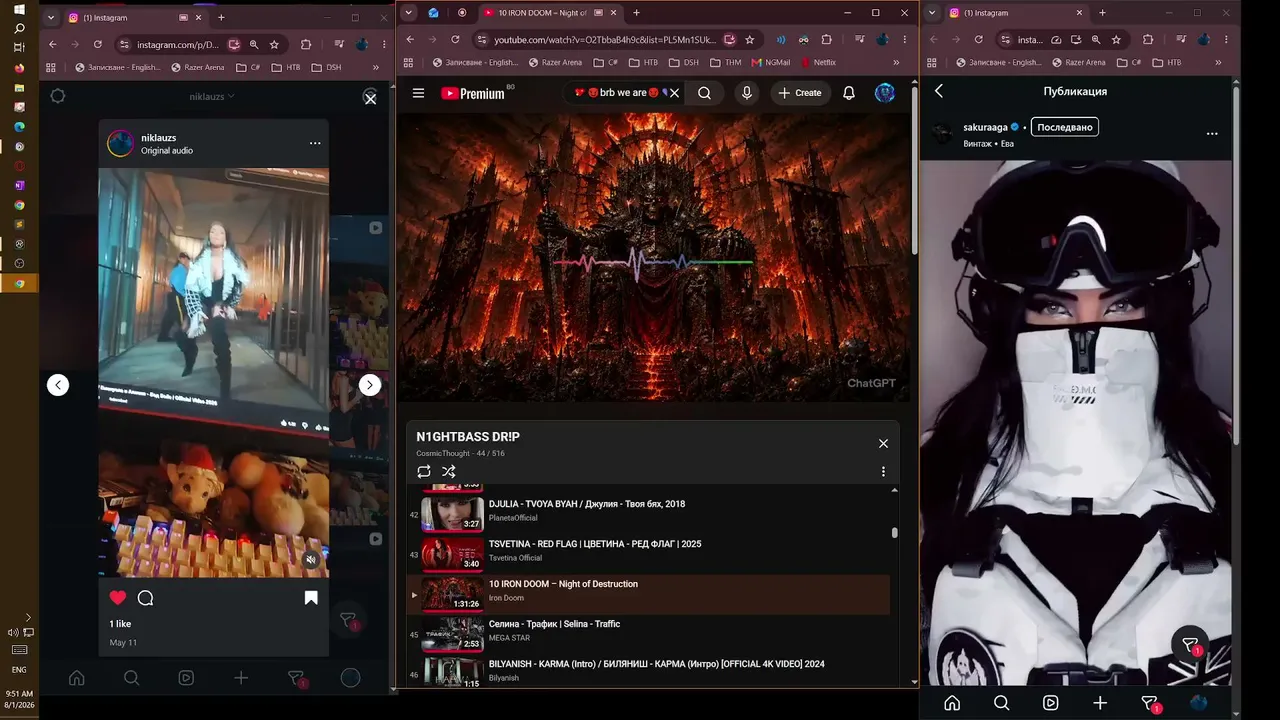
Task: Close the niklauzs post viewer
Action: point(370,98)
